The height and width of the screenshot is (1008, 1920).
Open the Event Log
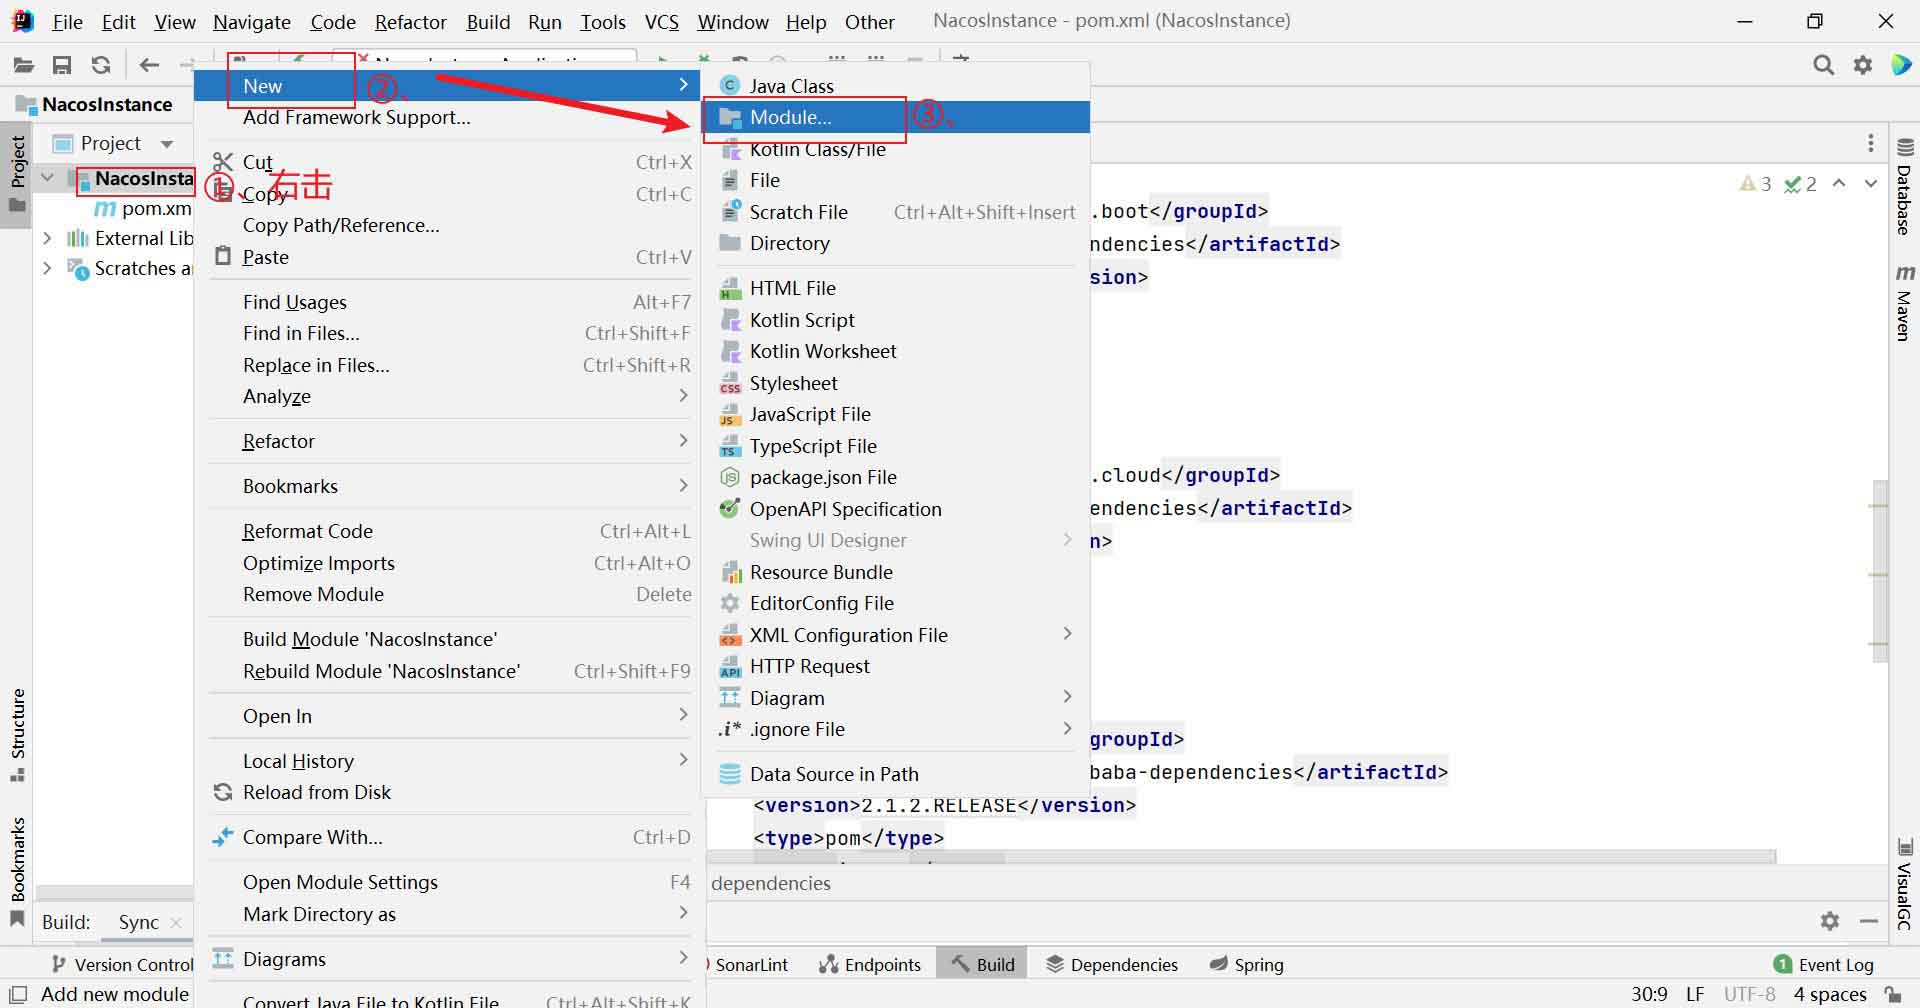[x=1823, y=964]
